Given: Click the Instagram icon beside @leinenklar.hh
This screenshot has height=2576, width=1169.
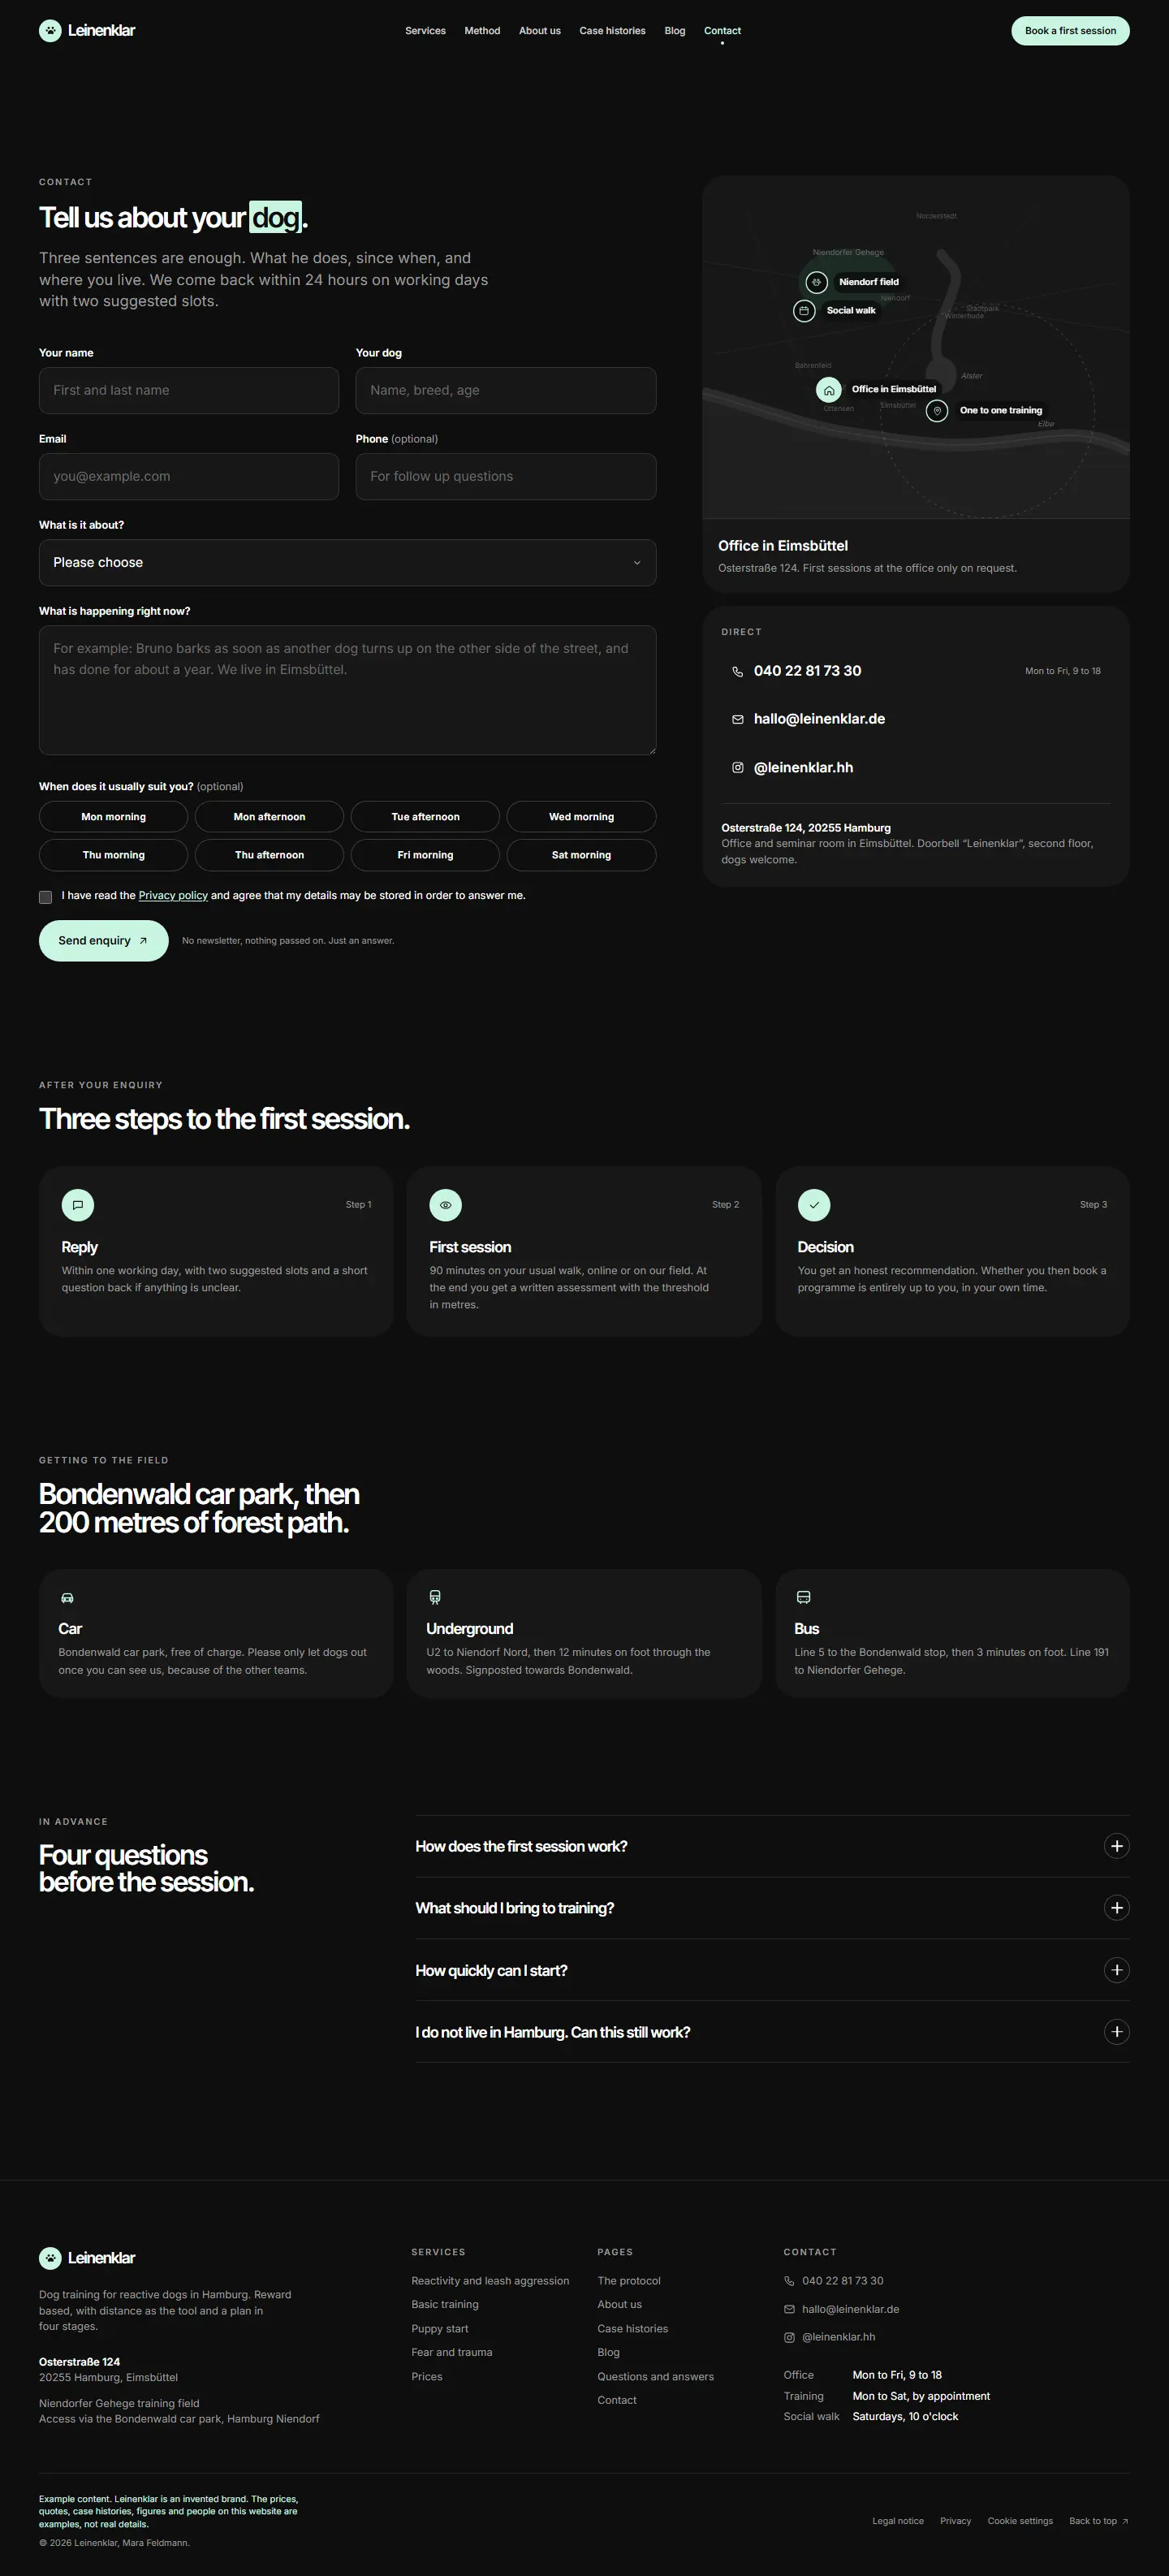Looking at the screenshot, I should pos(738,768).
